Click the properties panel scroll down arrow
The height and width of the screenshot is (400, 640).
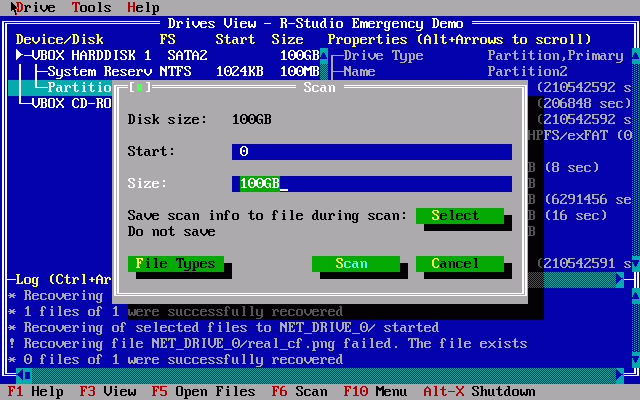tap(636, 264)
